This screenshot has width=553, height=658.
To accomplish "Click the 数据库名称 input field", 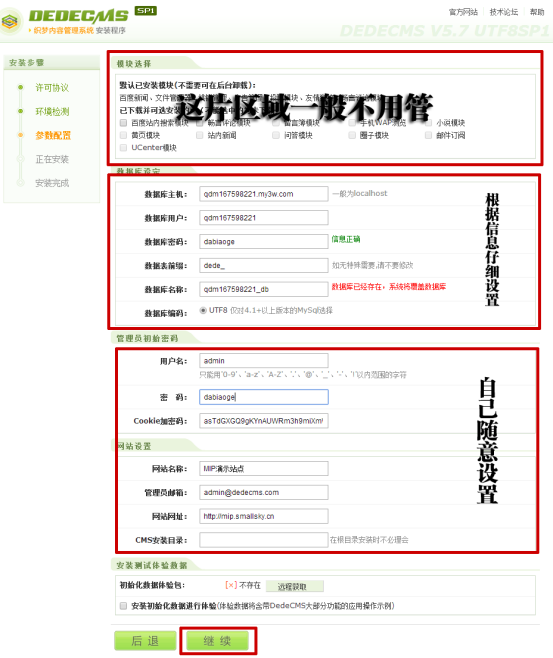I will tap(263, 289).
